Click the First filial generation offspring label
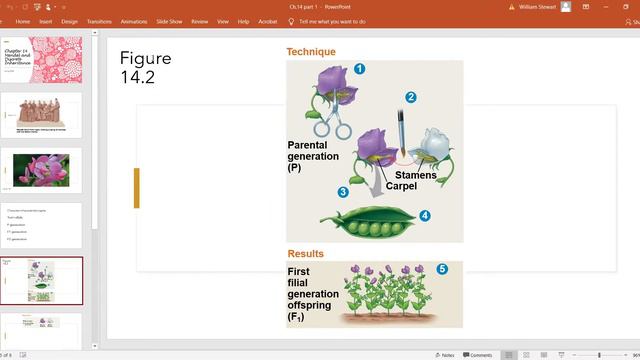The width and height of the screenshot is (640, 360). pyautogui.click(x=313, y=294)
